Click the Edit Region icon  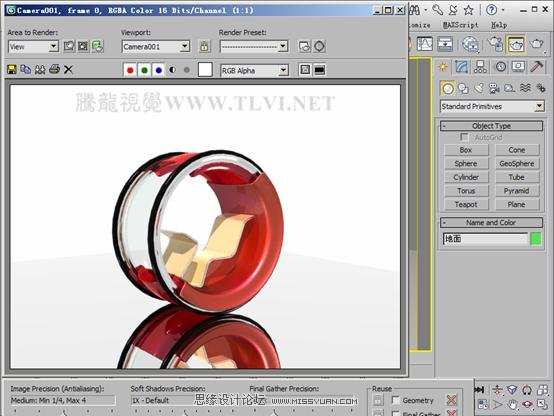click(x=69, y=46)
